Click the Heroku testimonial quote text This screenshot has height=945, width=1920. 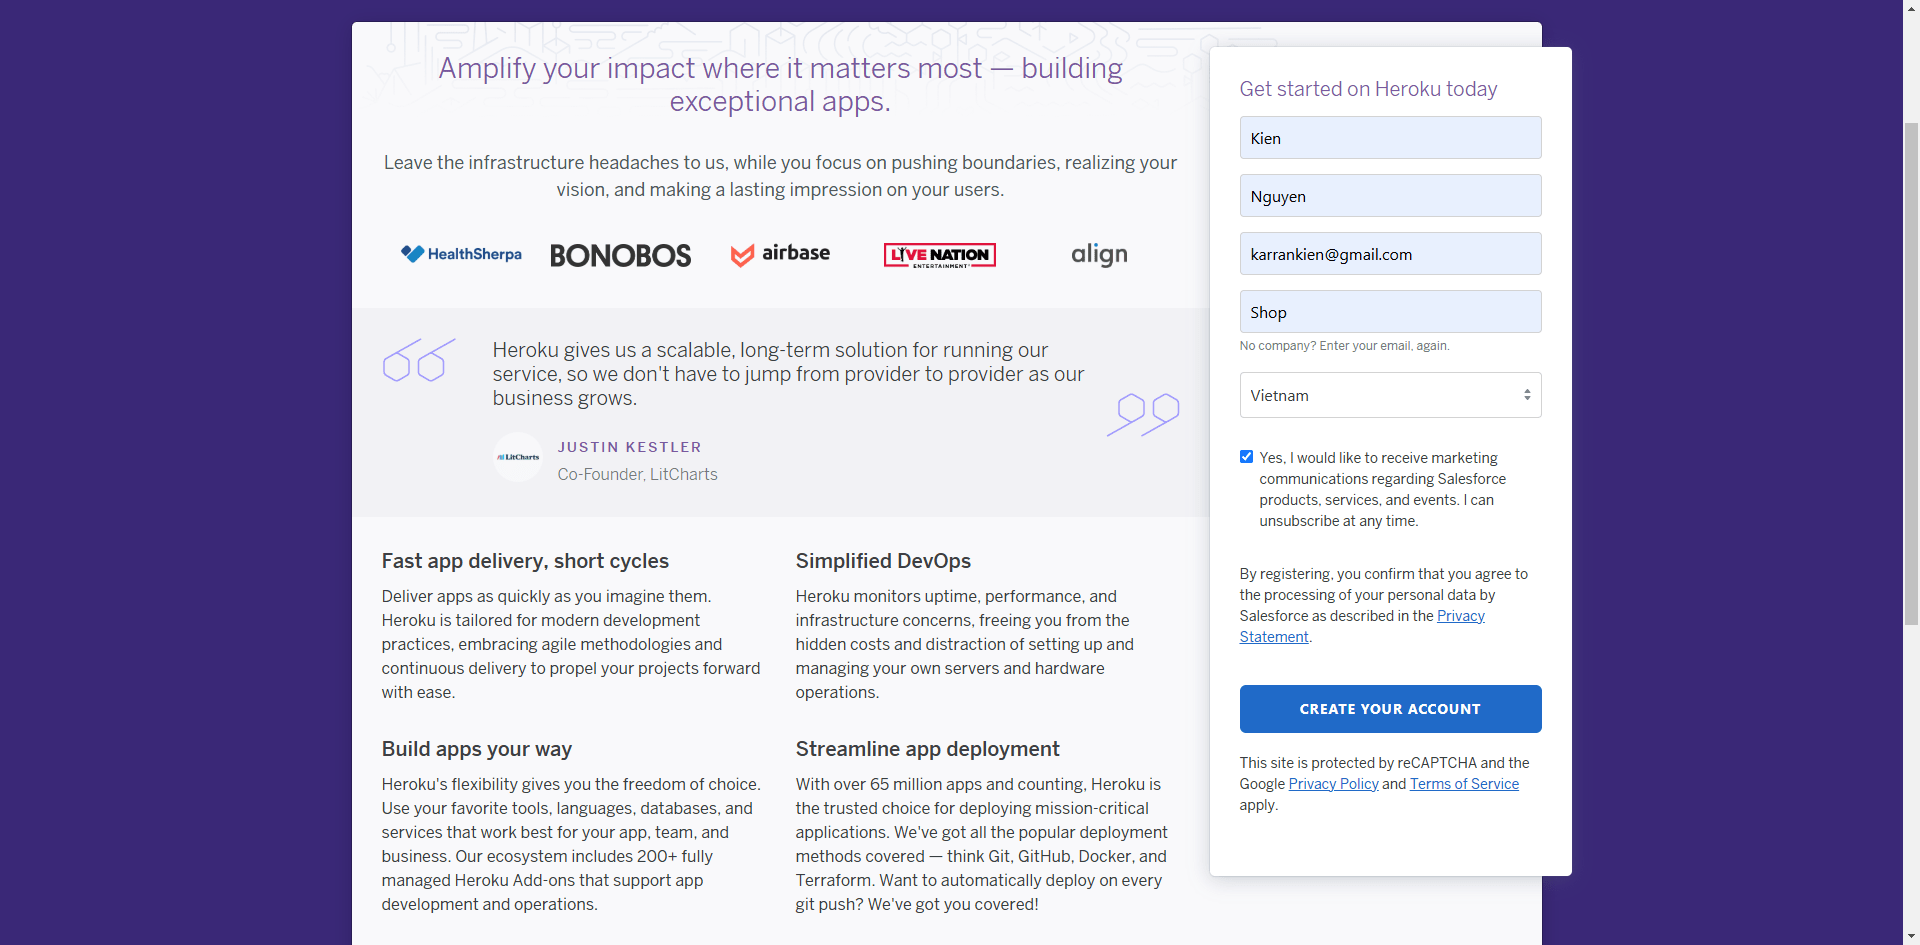pos(788,374)
